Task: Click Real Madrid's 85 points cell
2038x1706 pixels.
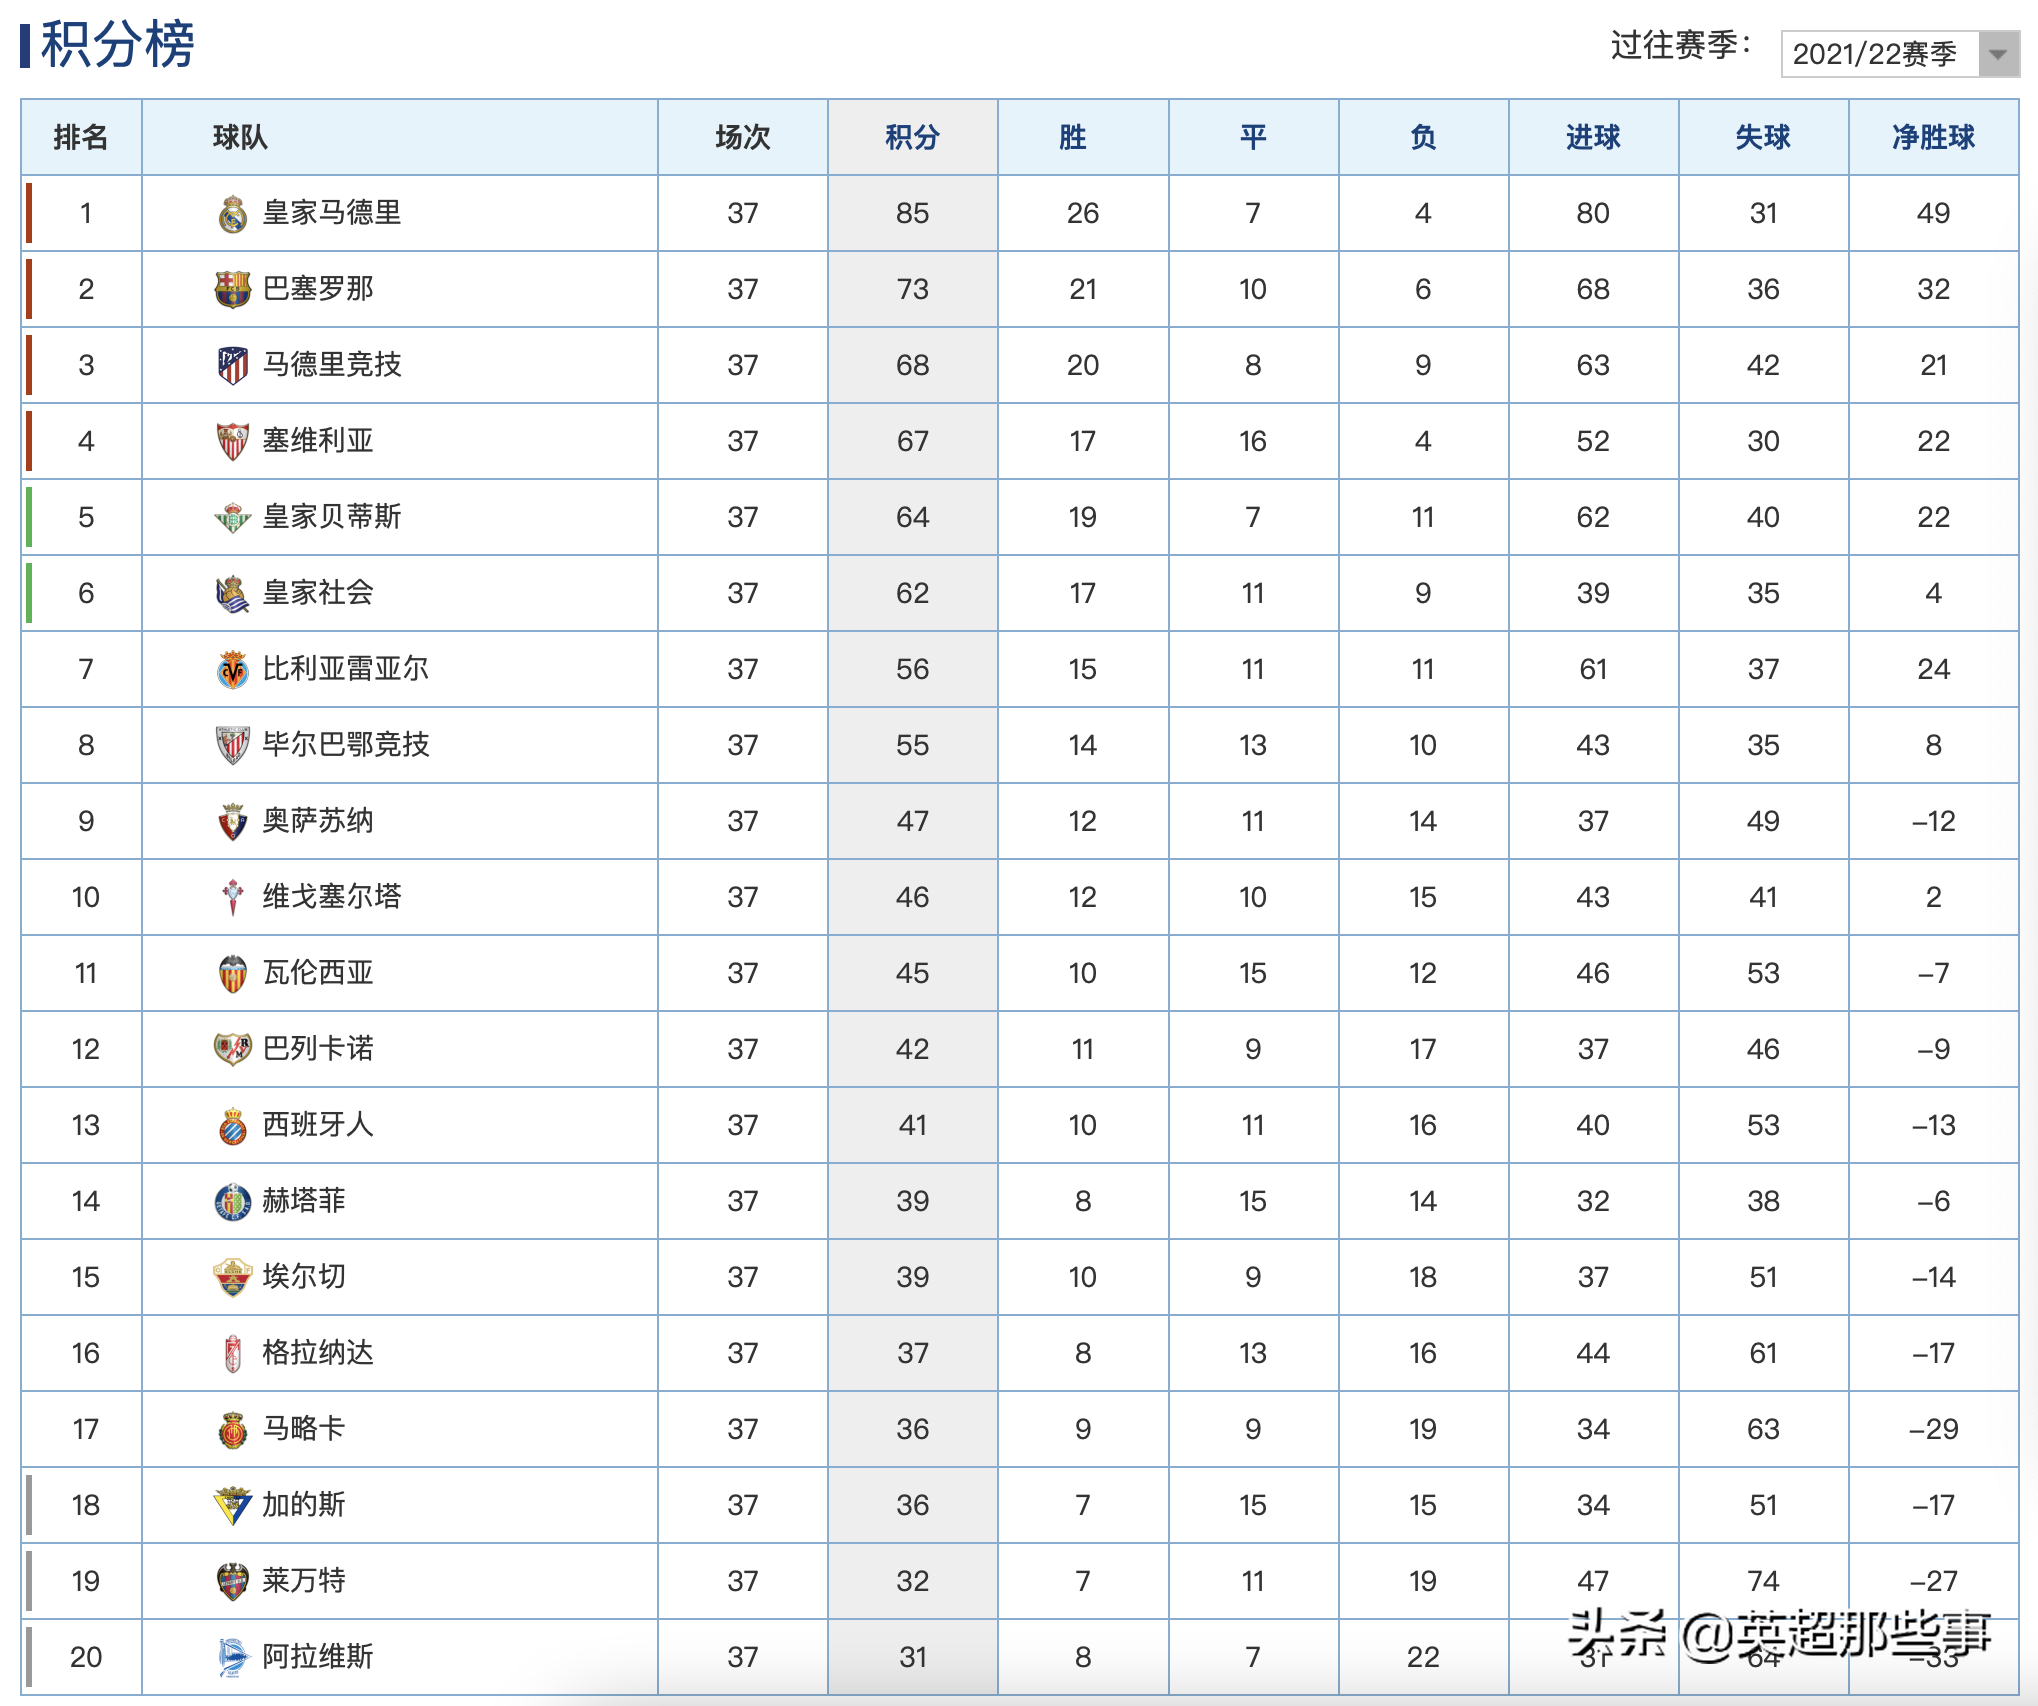Action: coord(913,213)
